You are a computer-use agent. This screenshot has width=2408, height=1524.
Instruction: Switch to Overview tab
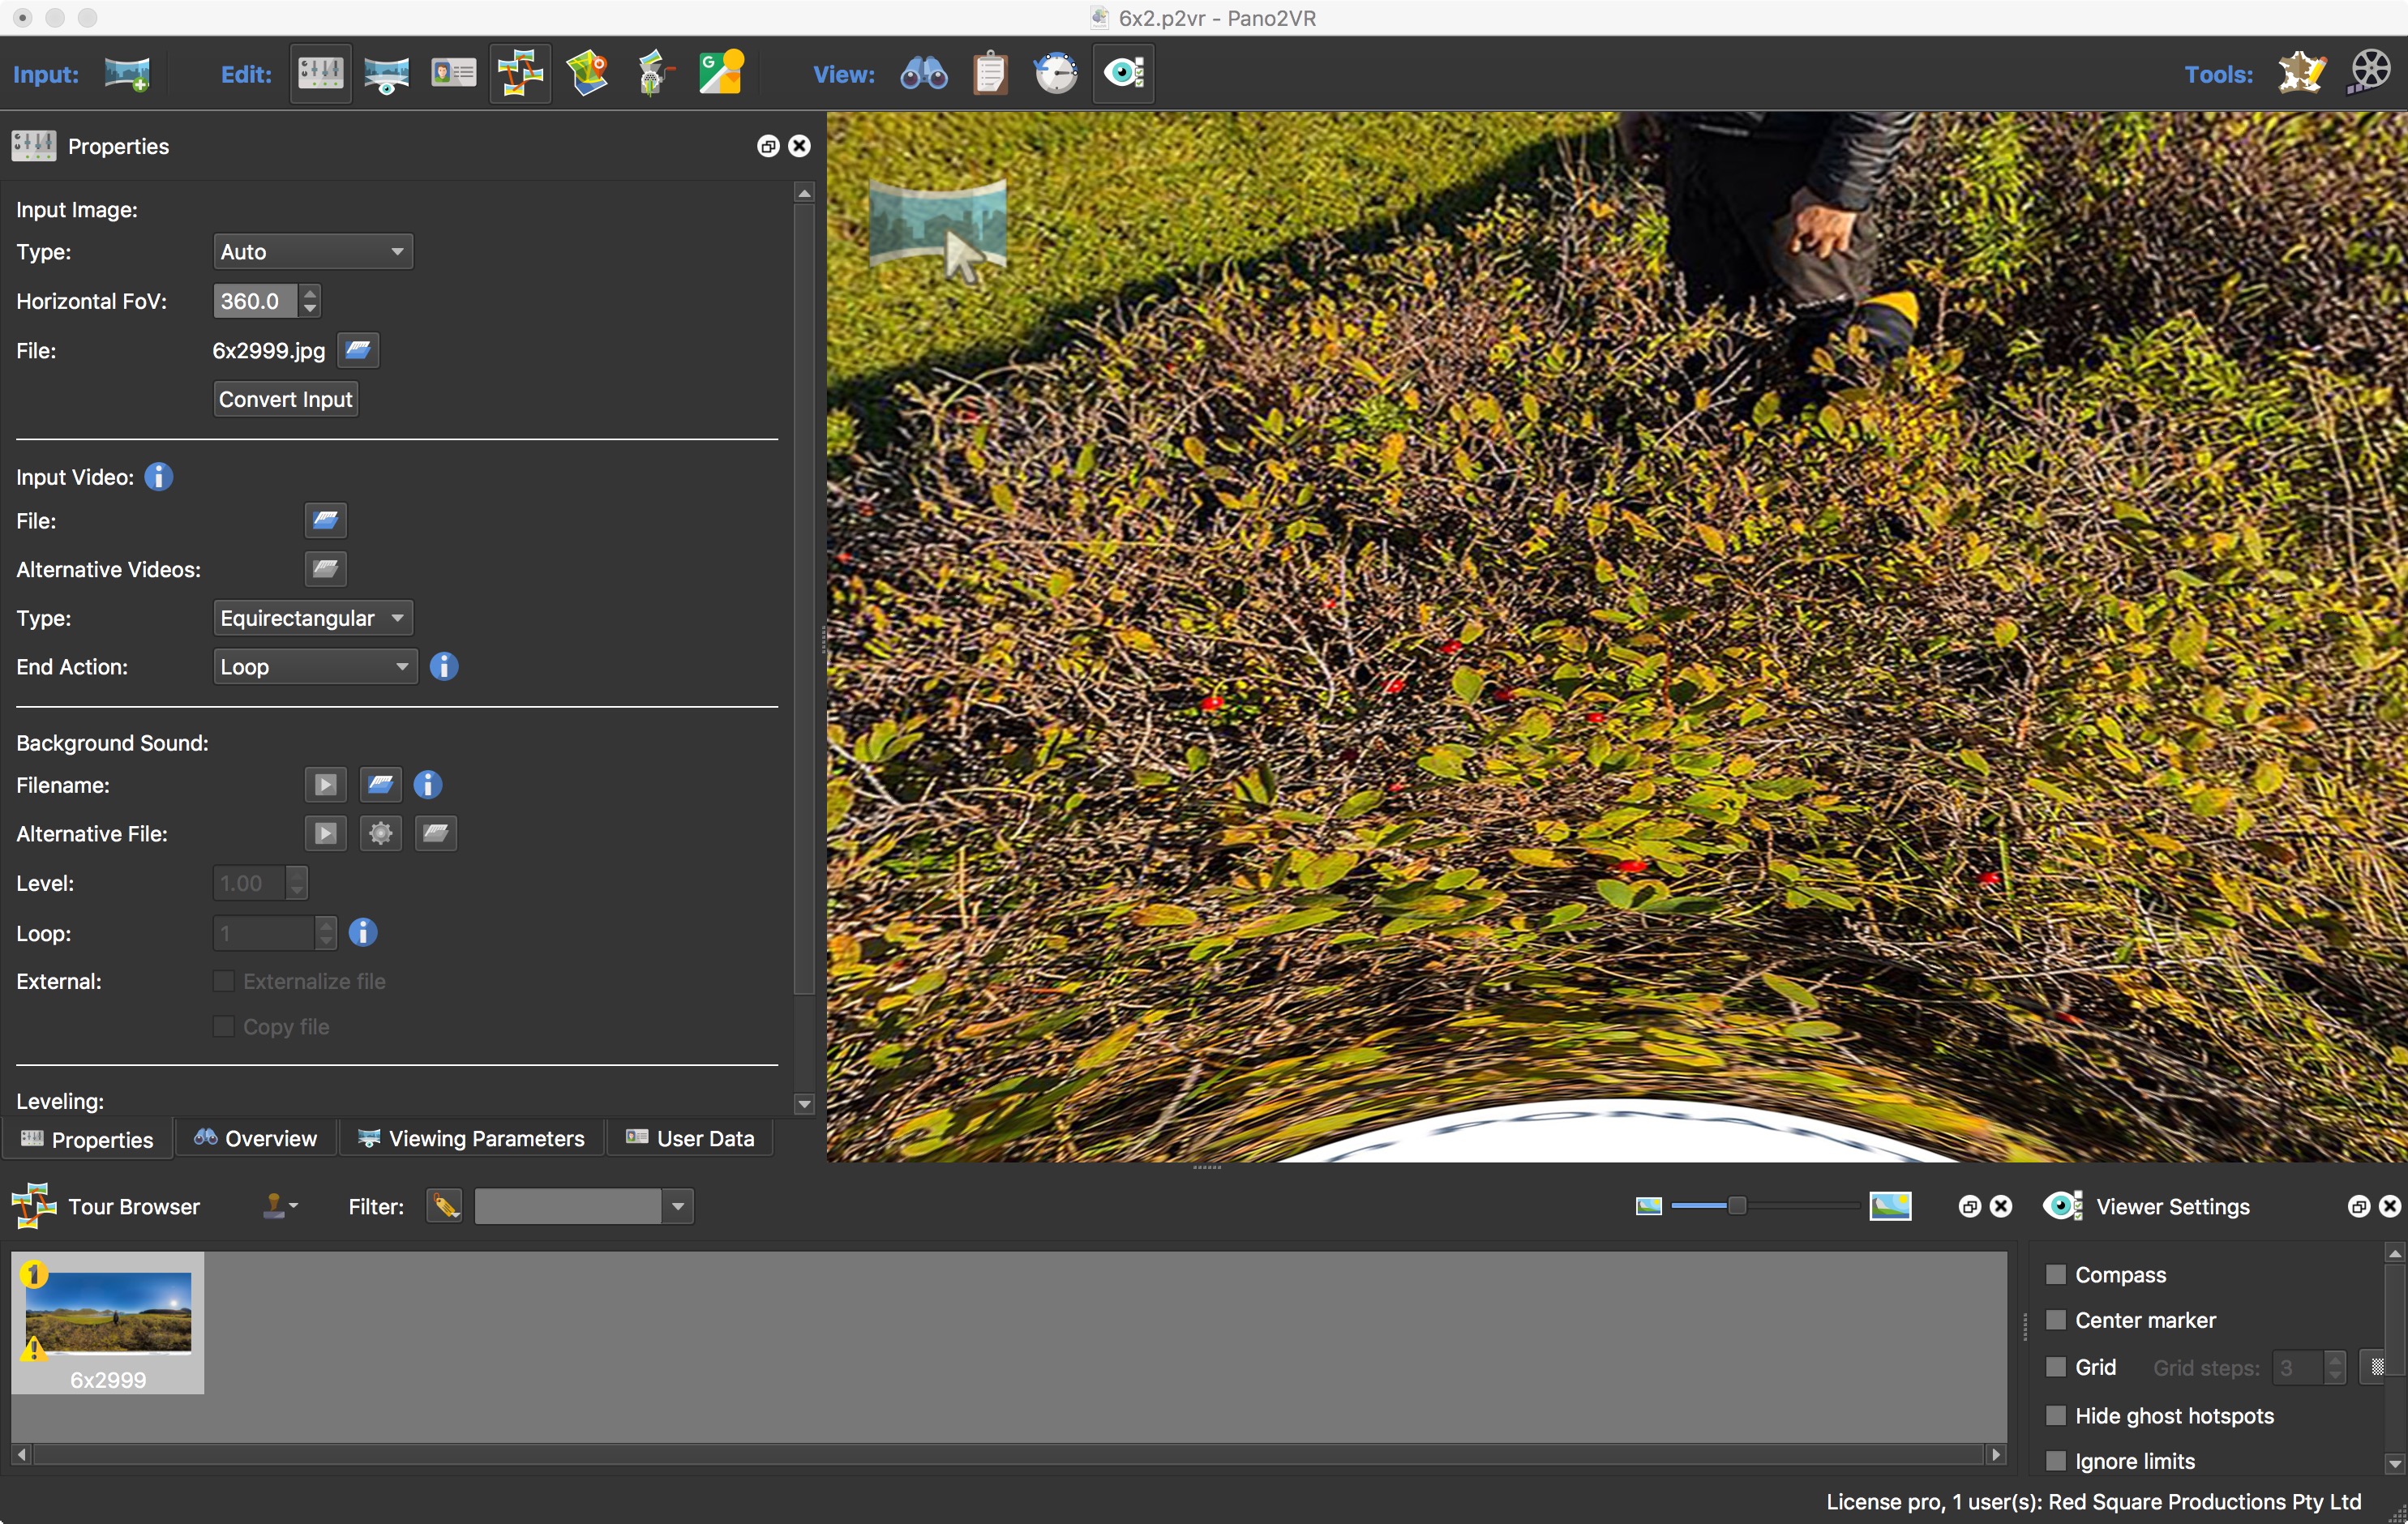click(x=256, y=1138)
